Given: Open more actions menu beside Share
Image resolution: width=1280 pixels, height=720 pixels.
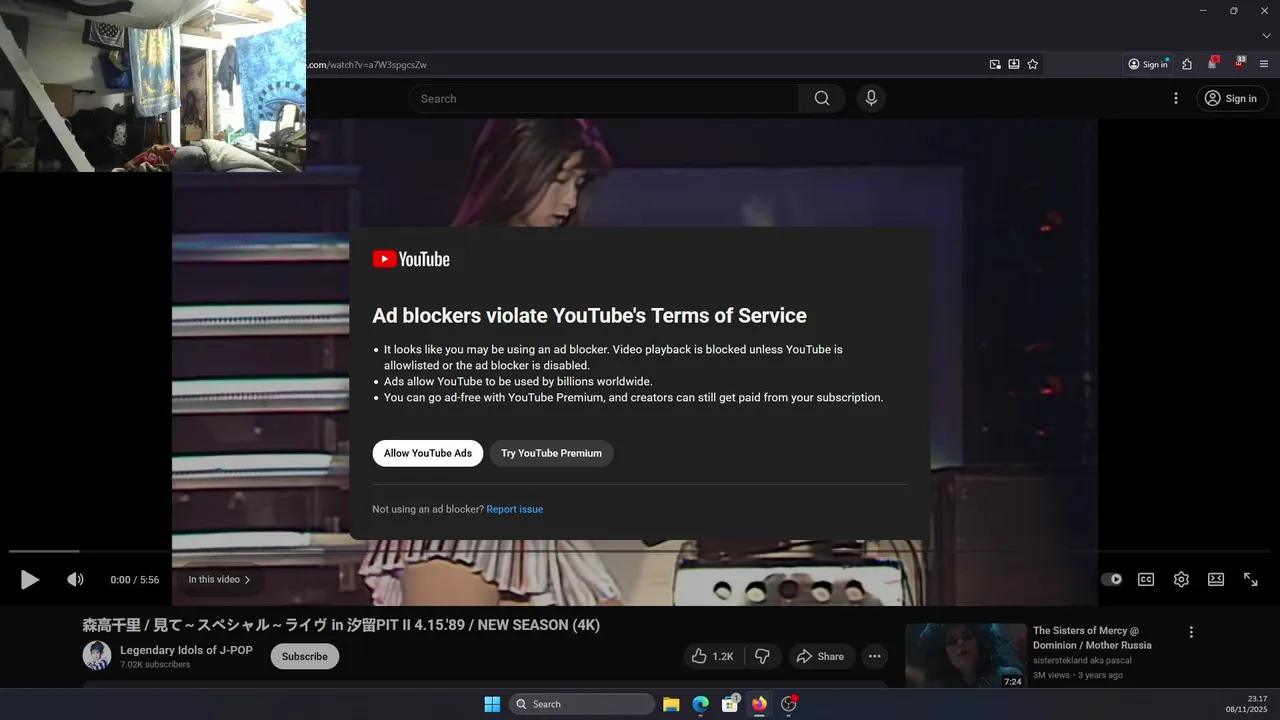Looking at the screenshot, I should pyautogui.click(x=875, y=656).
